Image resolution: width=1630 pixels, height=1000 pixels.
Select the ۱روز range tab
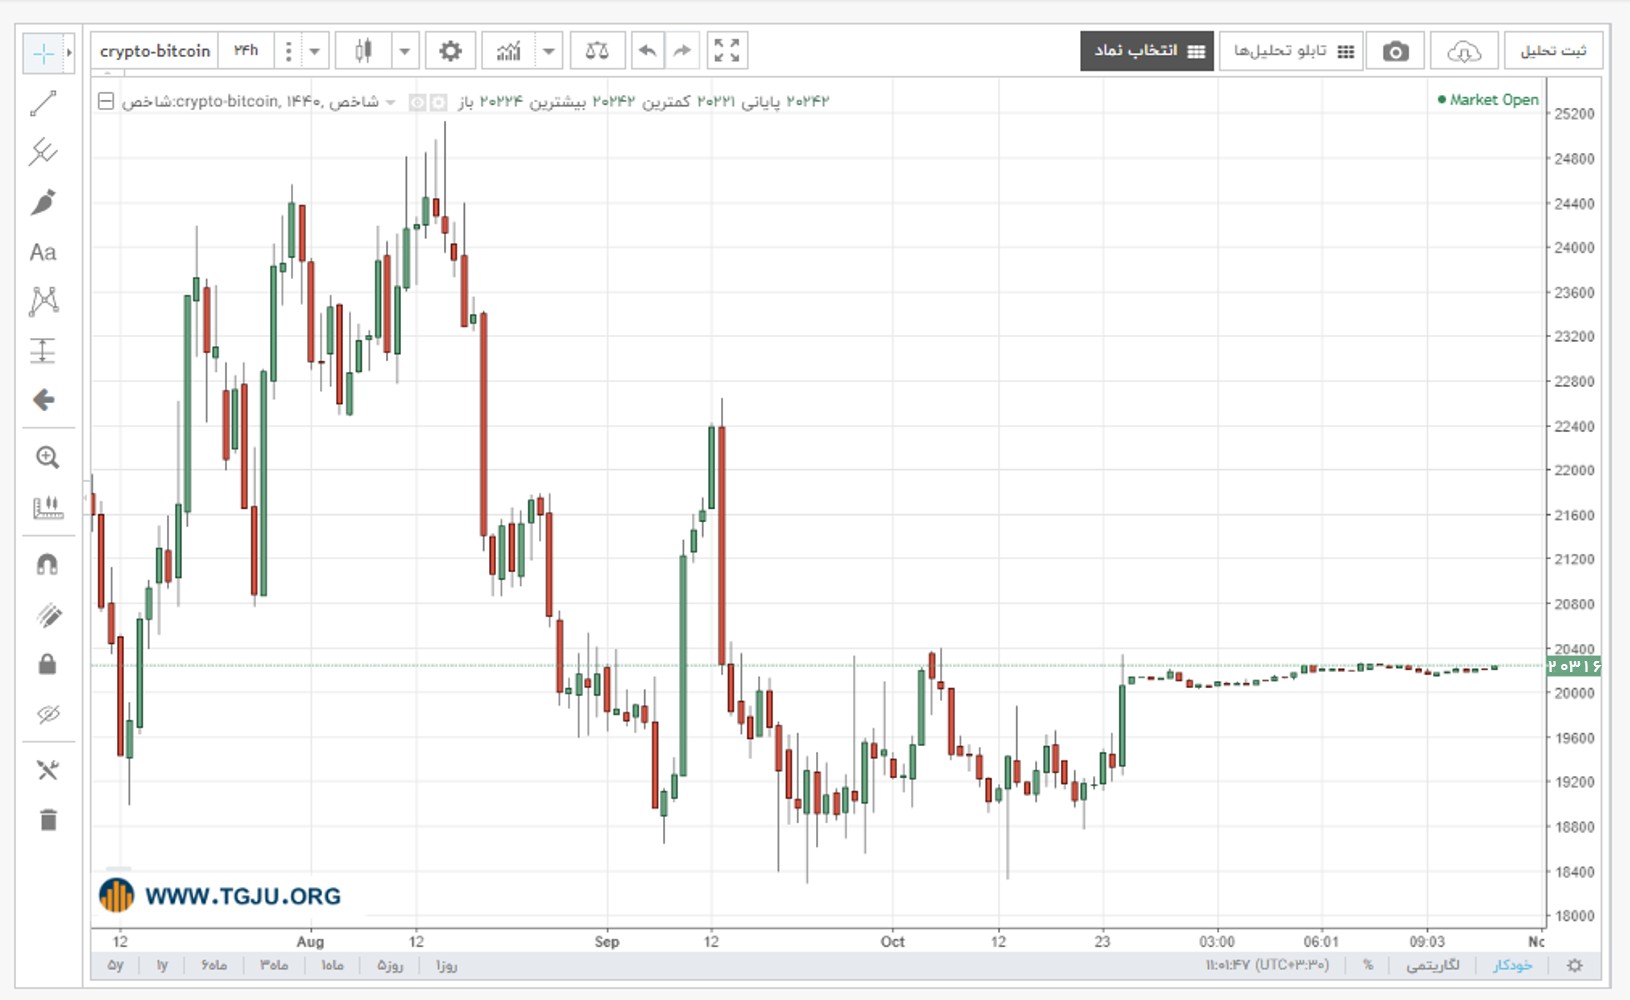tap(446, 966)
